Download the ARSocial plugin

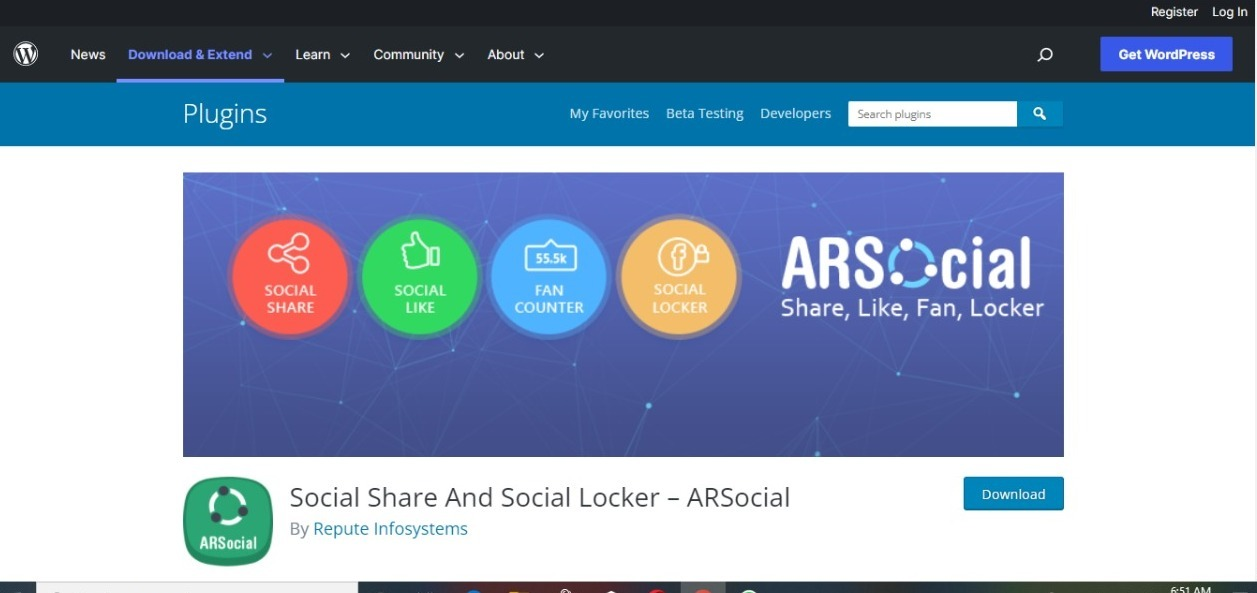pyautogui.click(x=1013, y=493)
